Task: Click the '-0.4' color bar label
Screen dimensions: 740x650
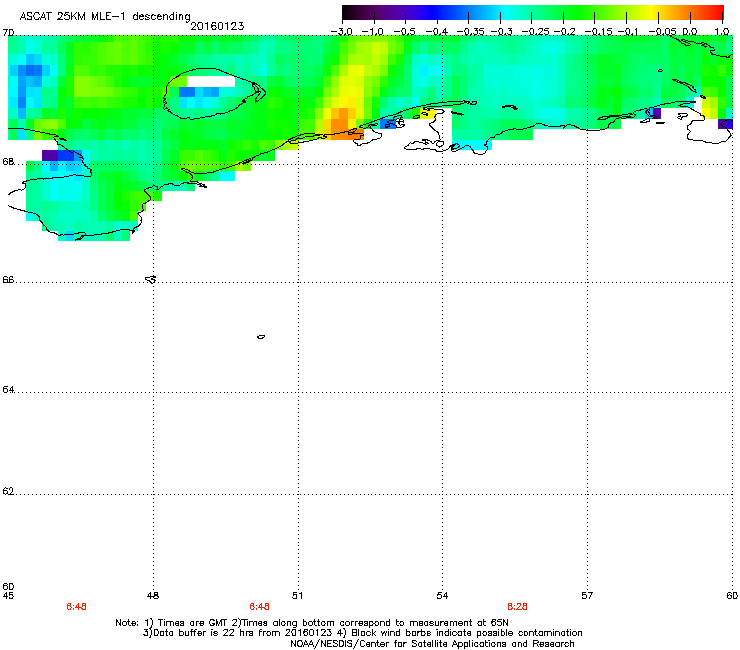Action: click(437, 32)
